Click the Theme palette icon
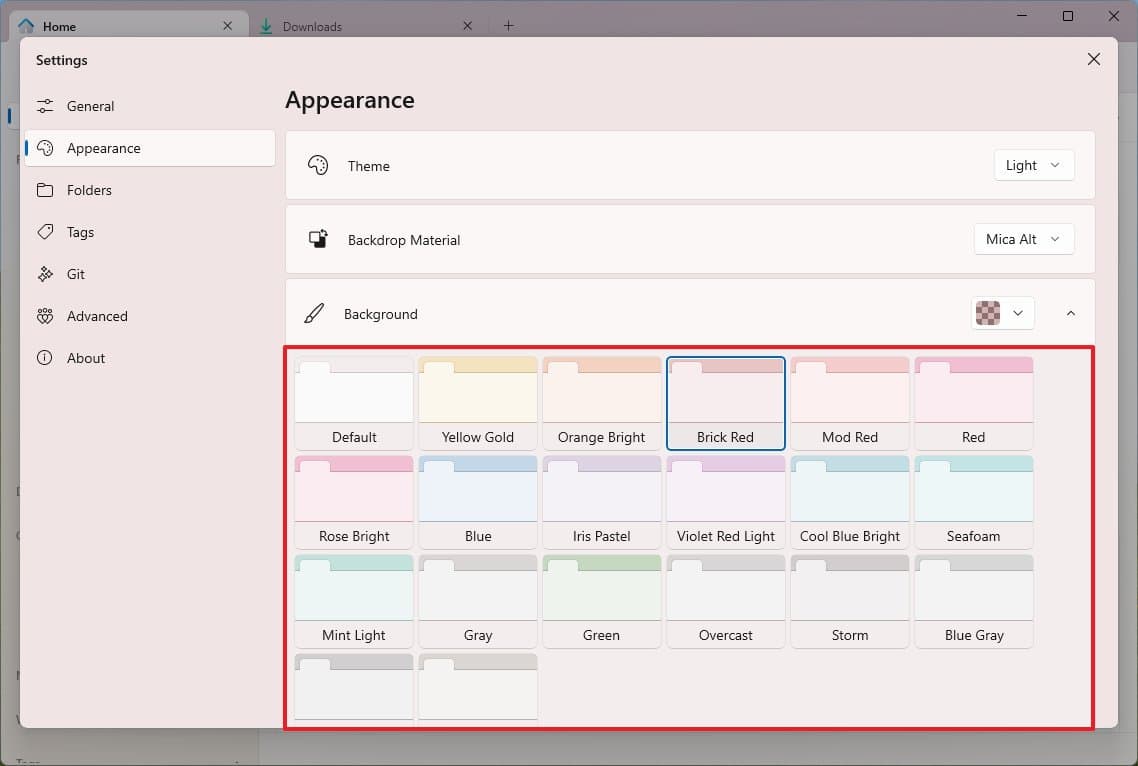This screenshot has height=766, width=1138. tap(318, 165)
